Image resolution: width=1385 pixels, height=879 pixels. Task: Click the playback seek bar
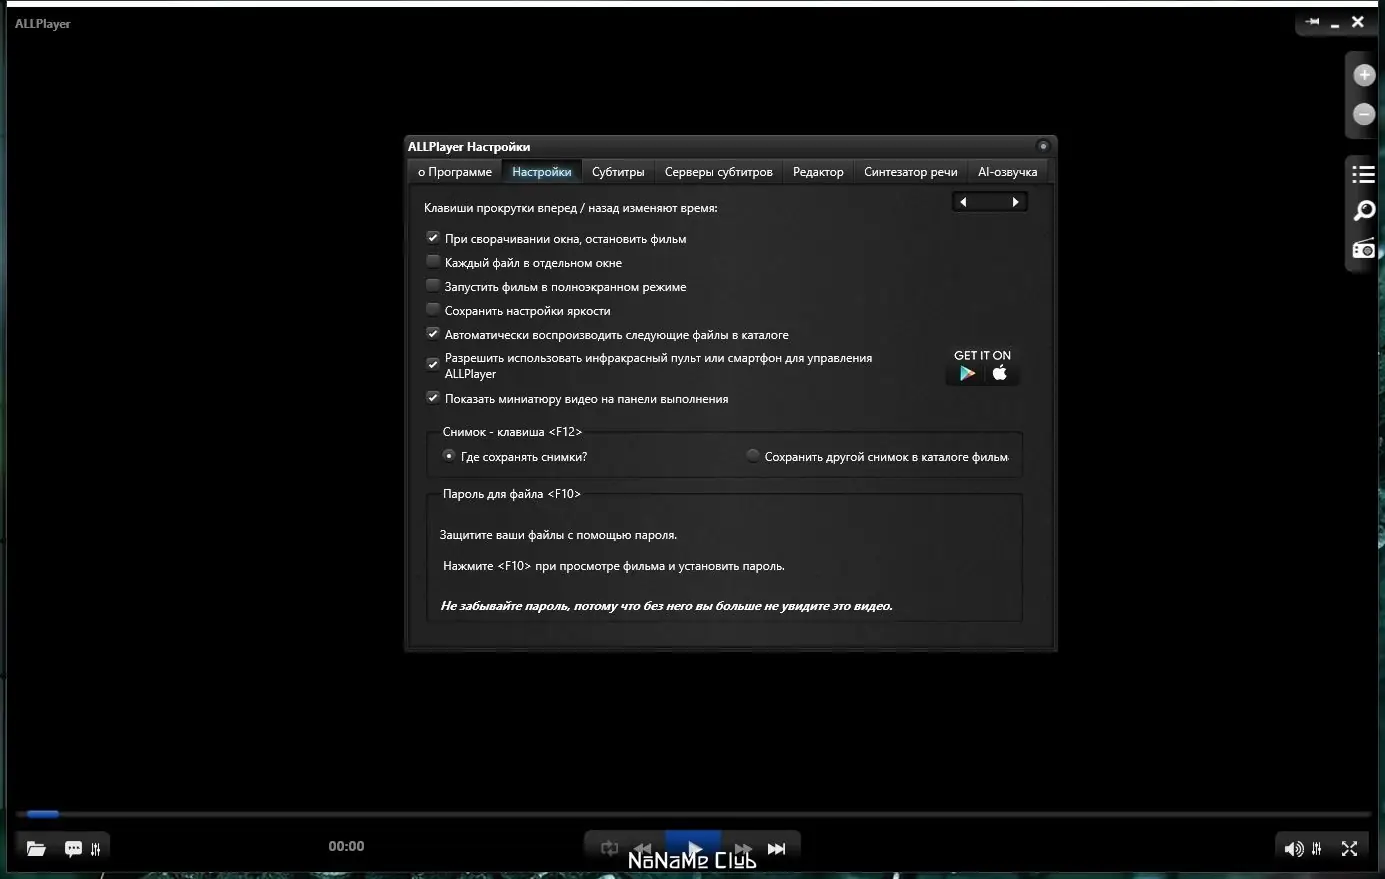click(693, 814)
